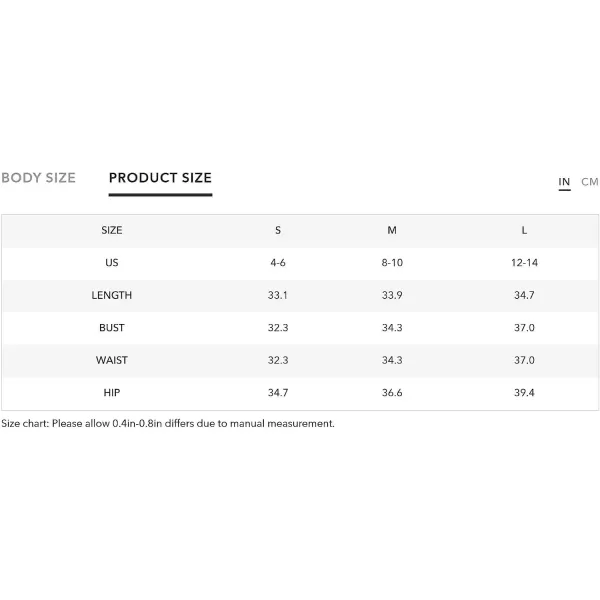Click US size 12-14 cell
The image size is (600, 600).
coord(524,263)
